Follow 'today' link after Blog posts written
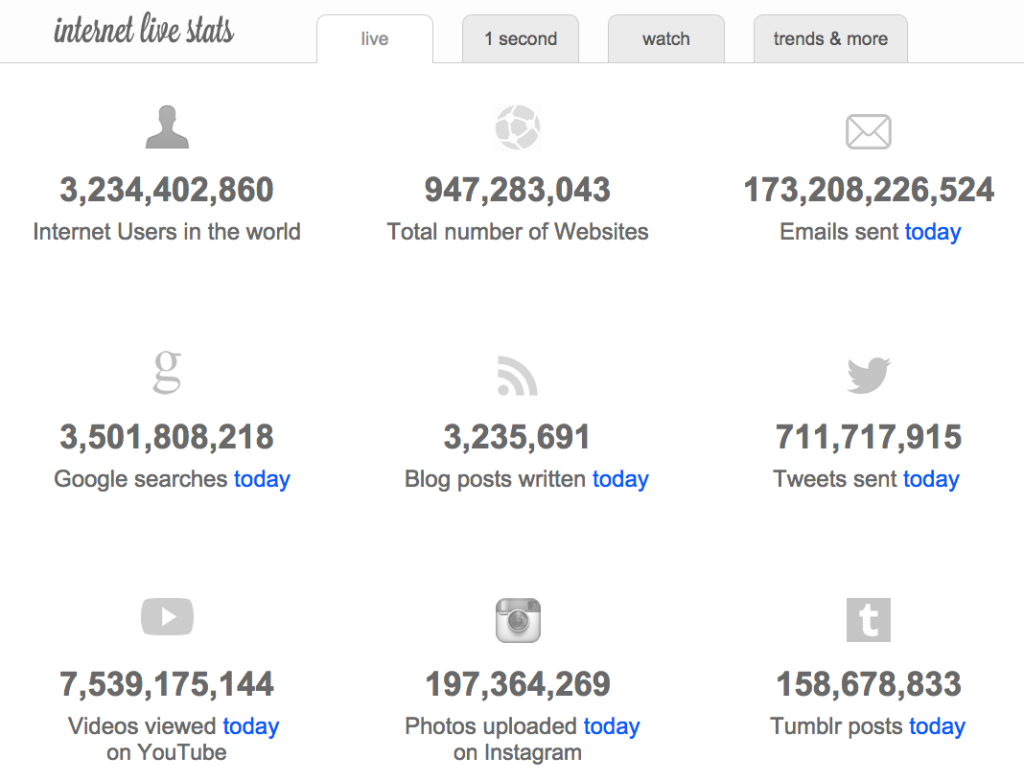 coord(620,479)
